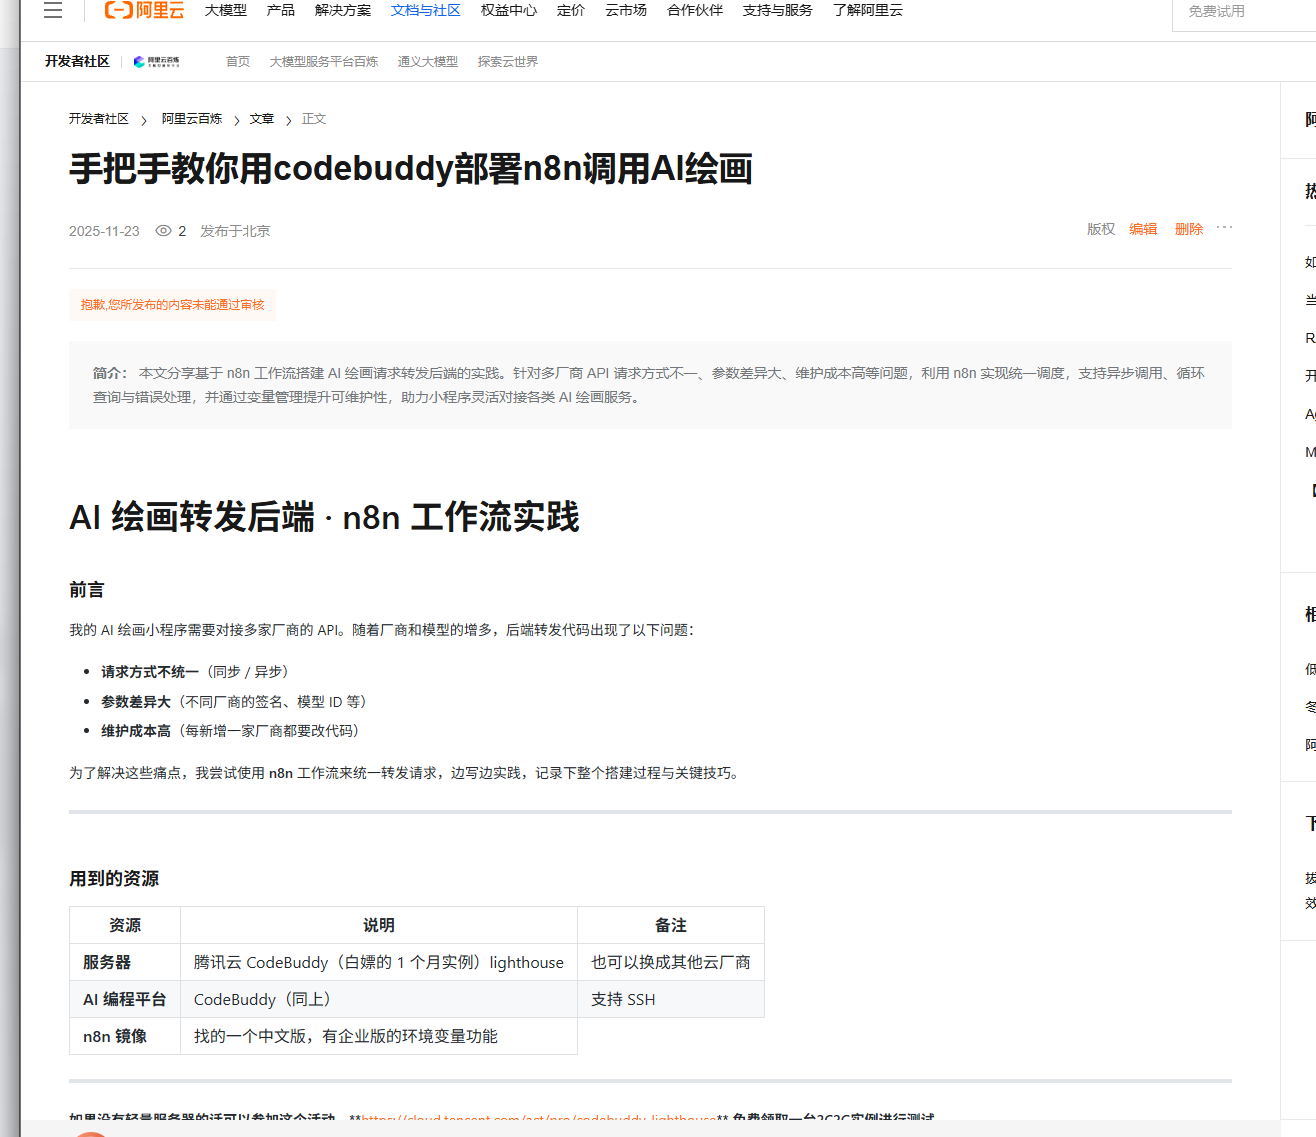Viewport: 1316px width, 1137px height.
Task: Open the 权益中心 top menu
Action: coord(509,11)
